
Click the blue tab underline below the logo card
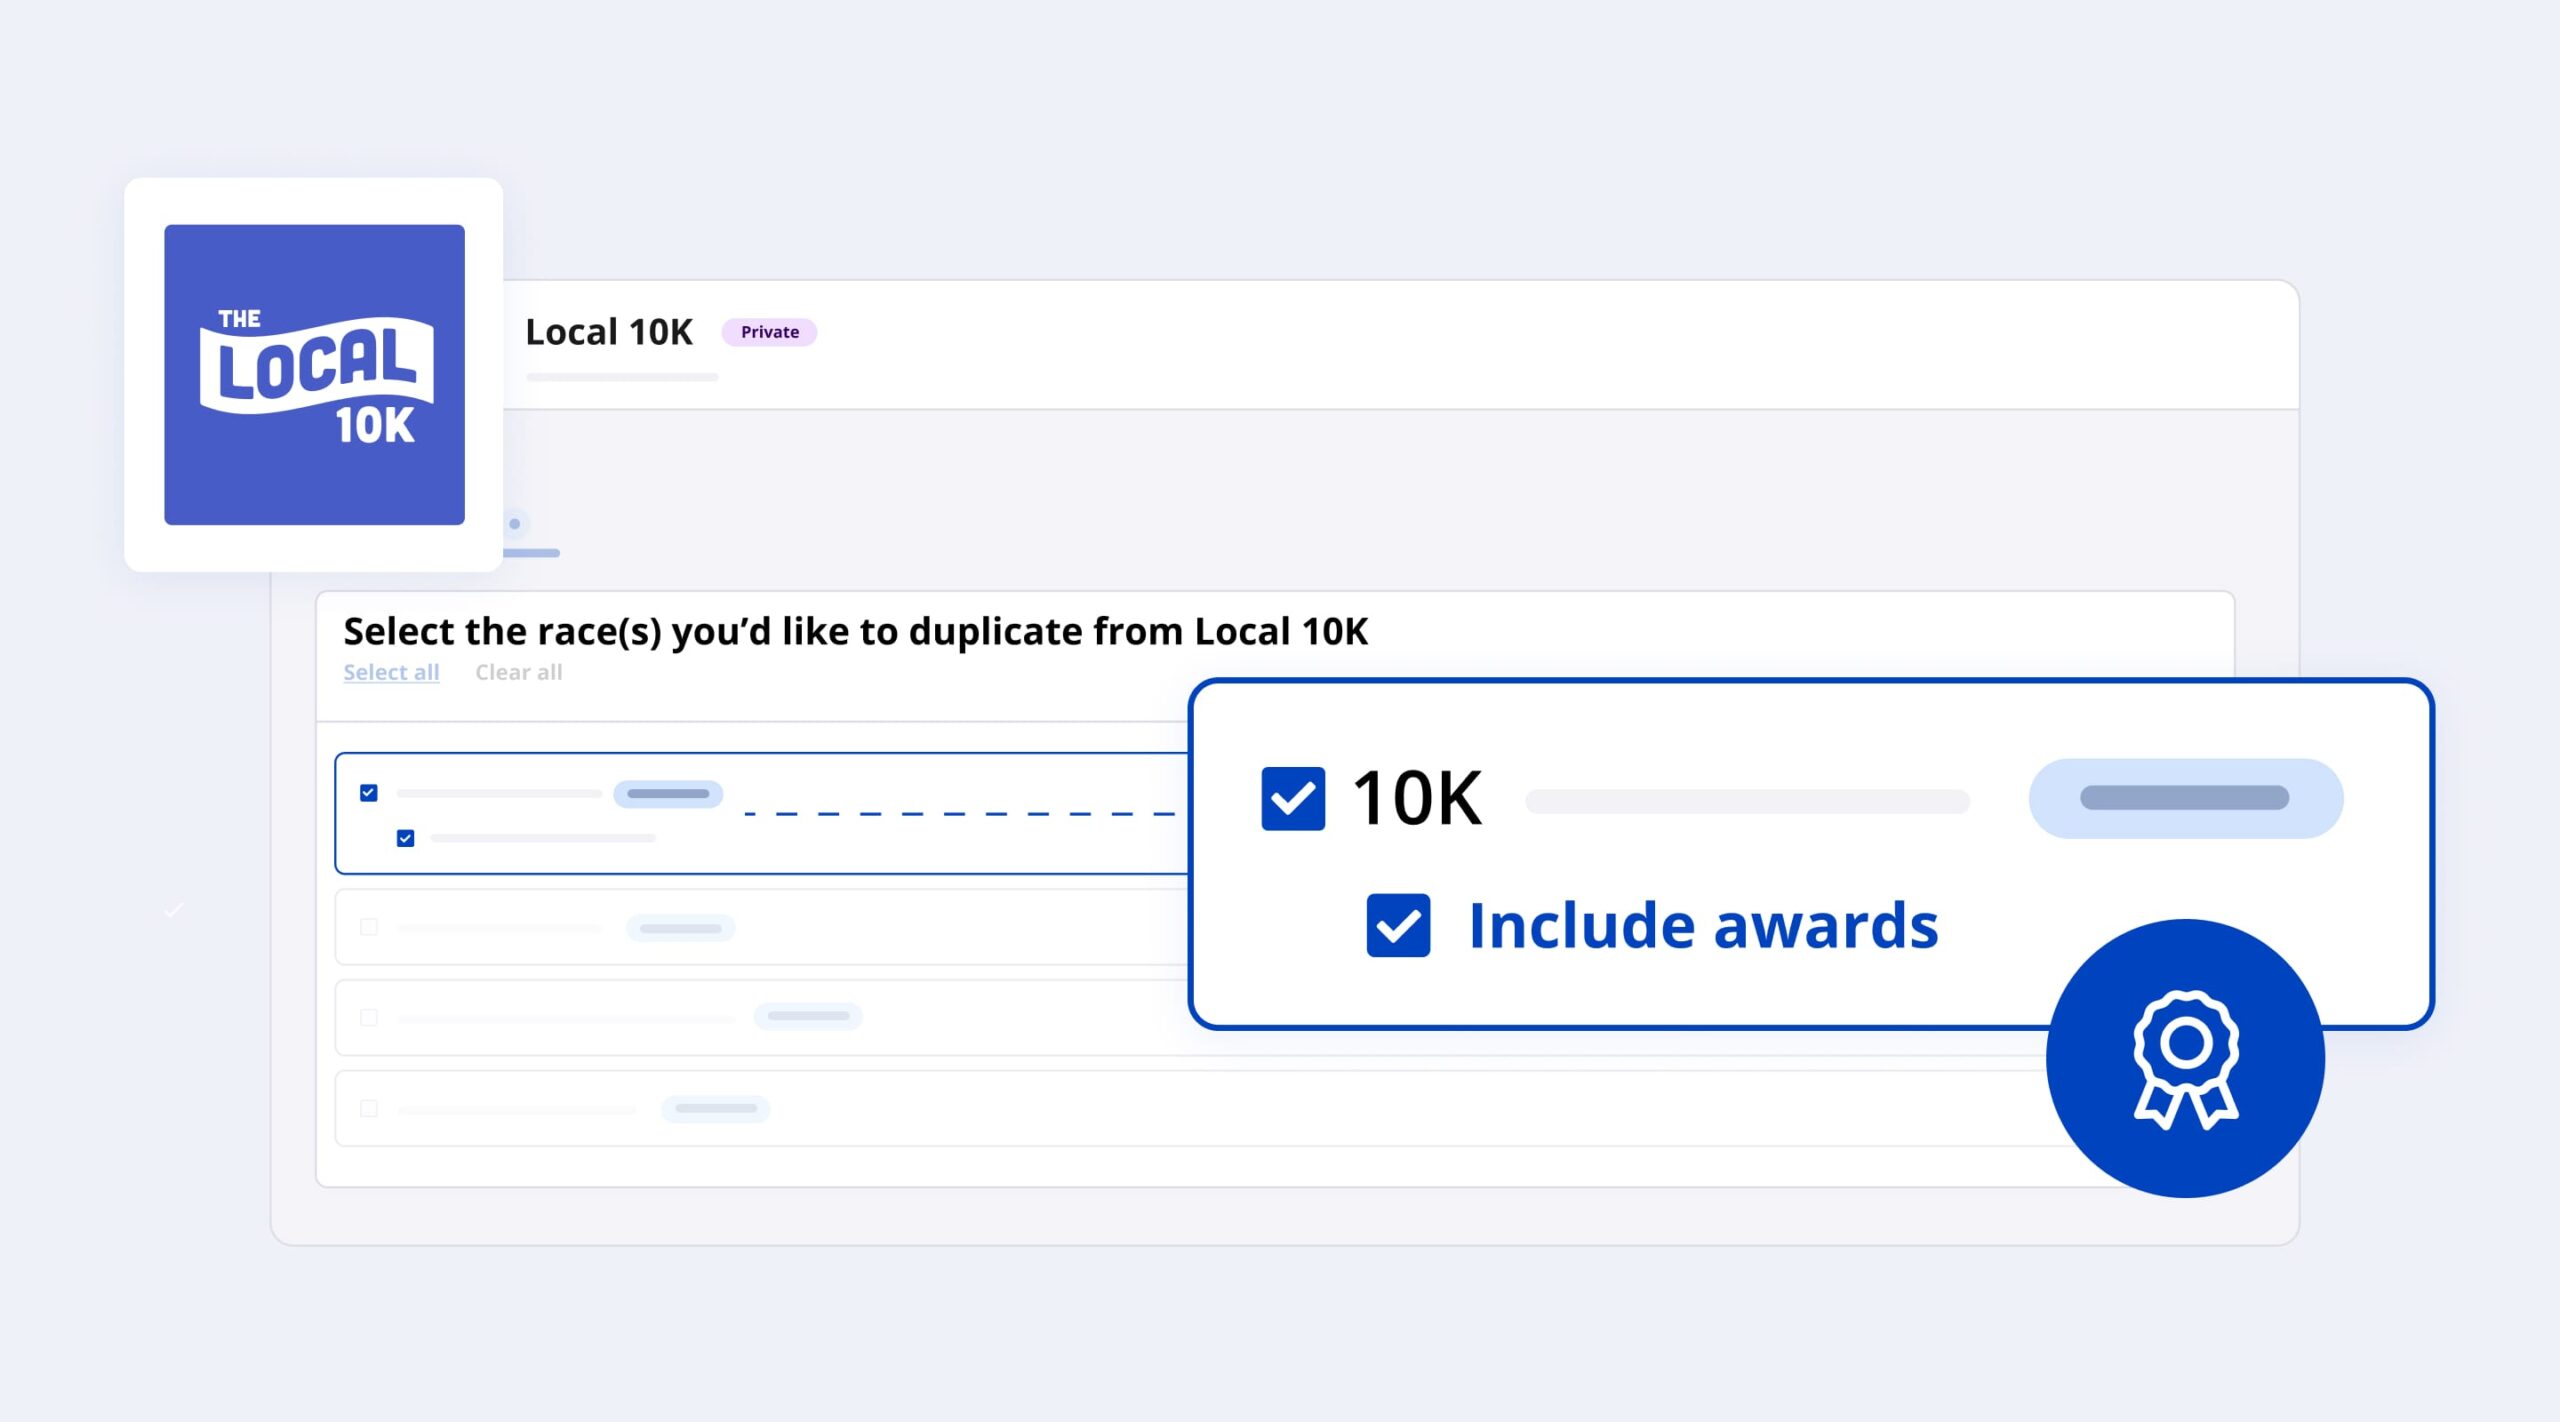pos(532,553)
